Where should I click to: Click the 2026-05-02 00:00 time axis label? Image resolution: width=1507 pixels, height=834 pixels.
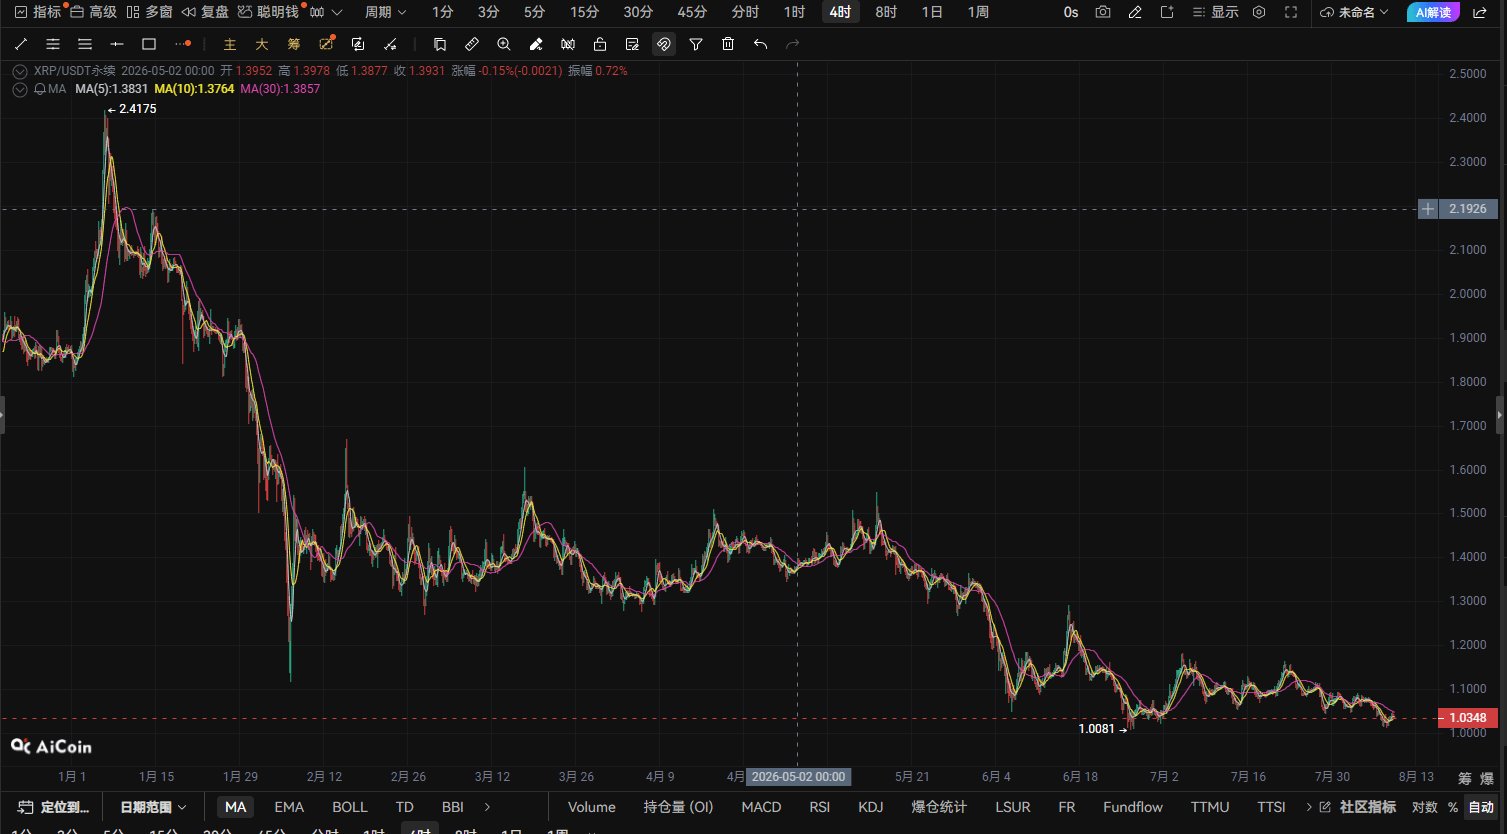click(798, 777)
